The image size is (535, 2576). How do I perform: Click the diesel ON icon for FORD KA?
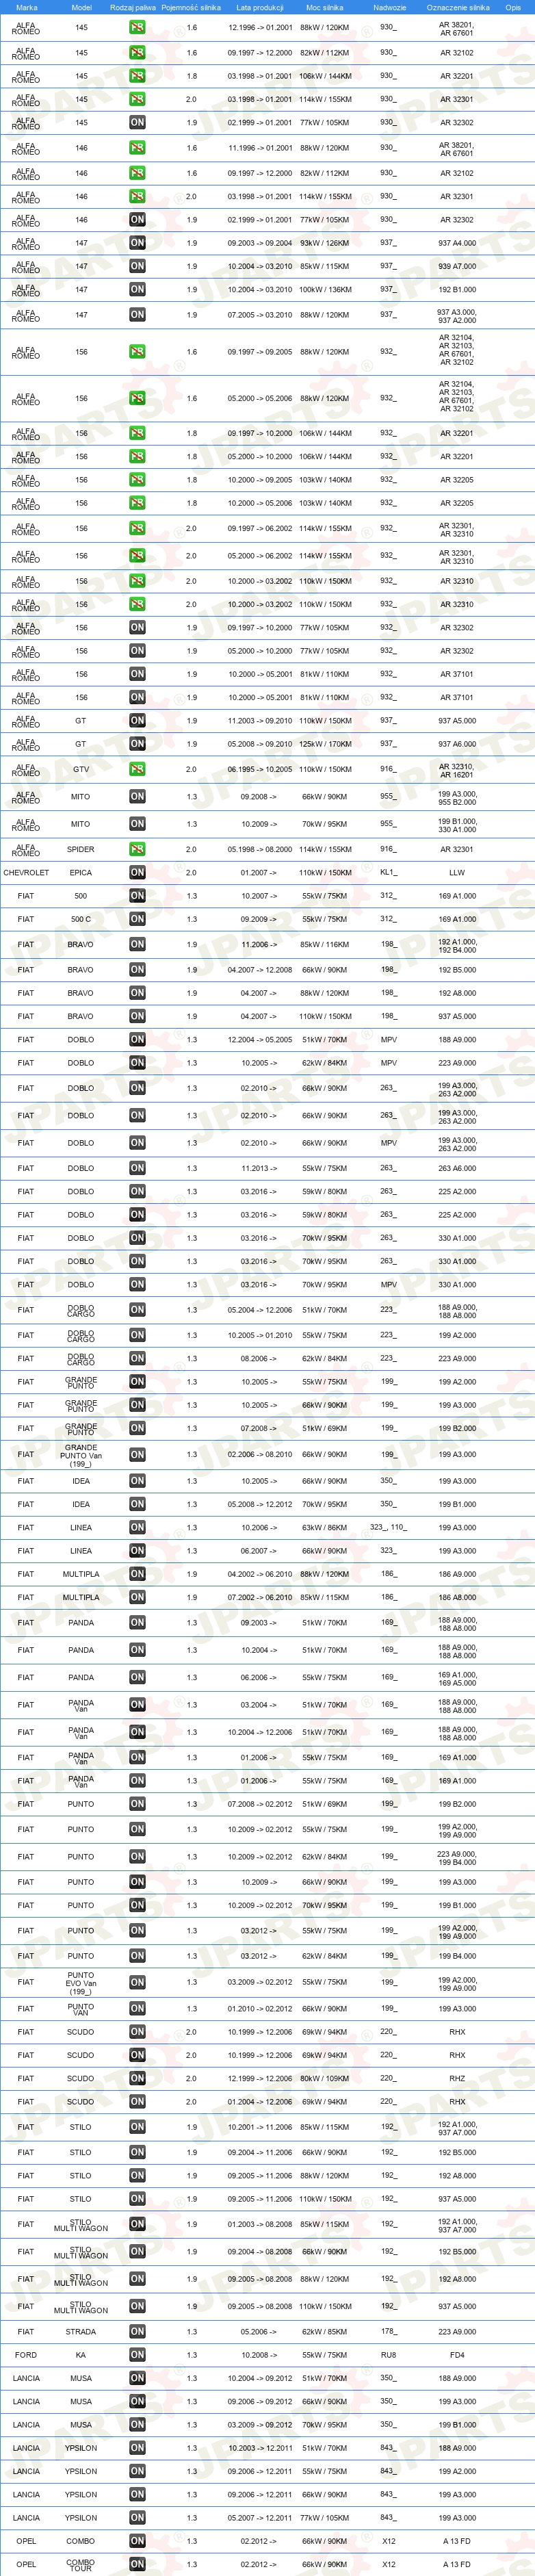[x=137, y=2355]
